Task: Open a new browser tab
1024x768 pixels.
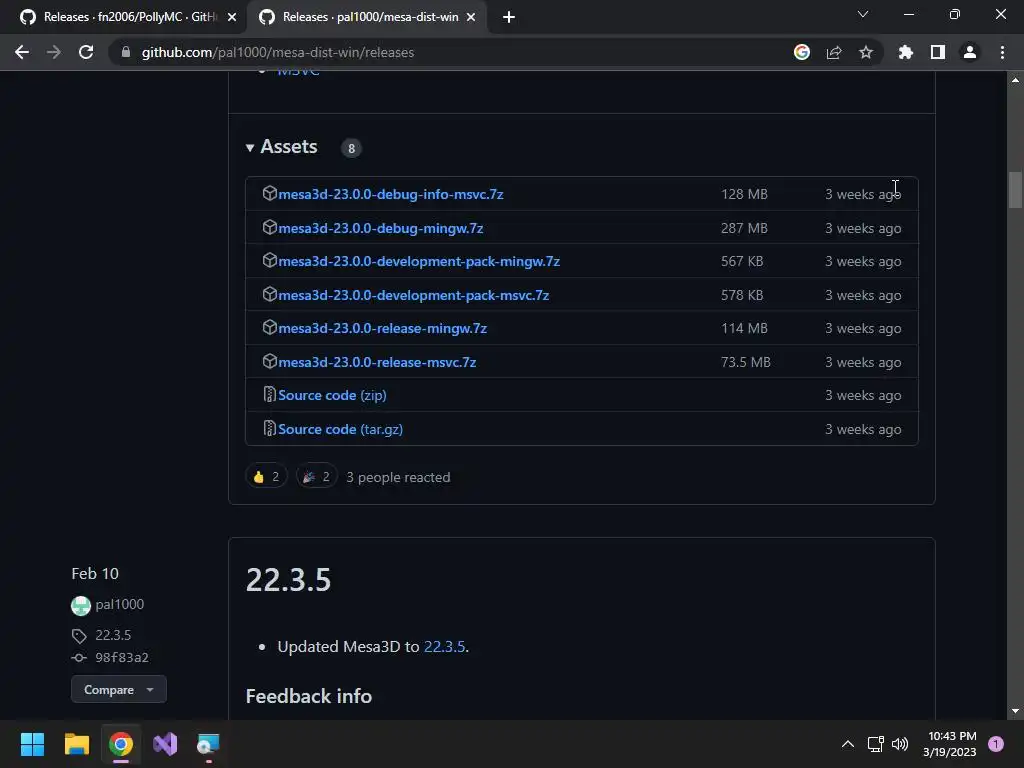Action: 509,17
